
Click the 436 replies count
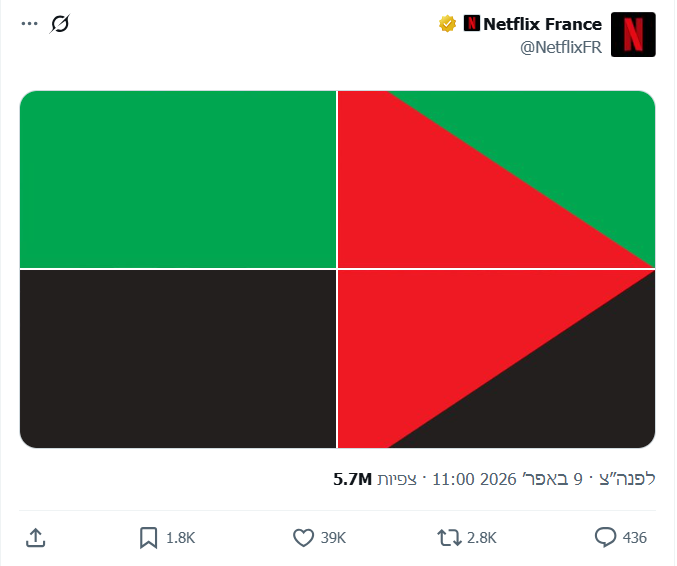635,537
